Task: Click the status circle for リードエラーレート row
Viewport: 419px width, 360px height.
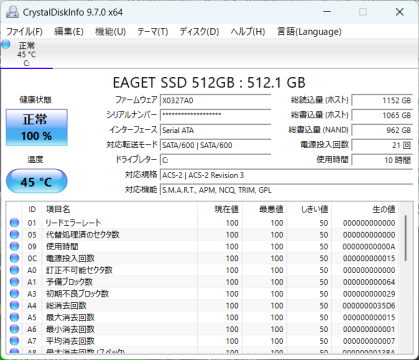Action: point(14,223)
